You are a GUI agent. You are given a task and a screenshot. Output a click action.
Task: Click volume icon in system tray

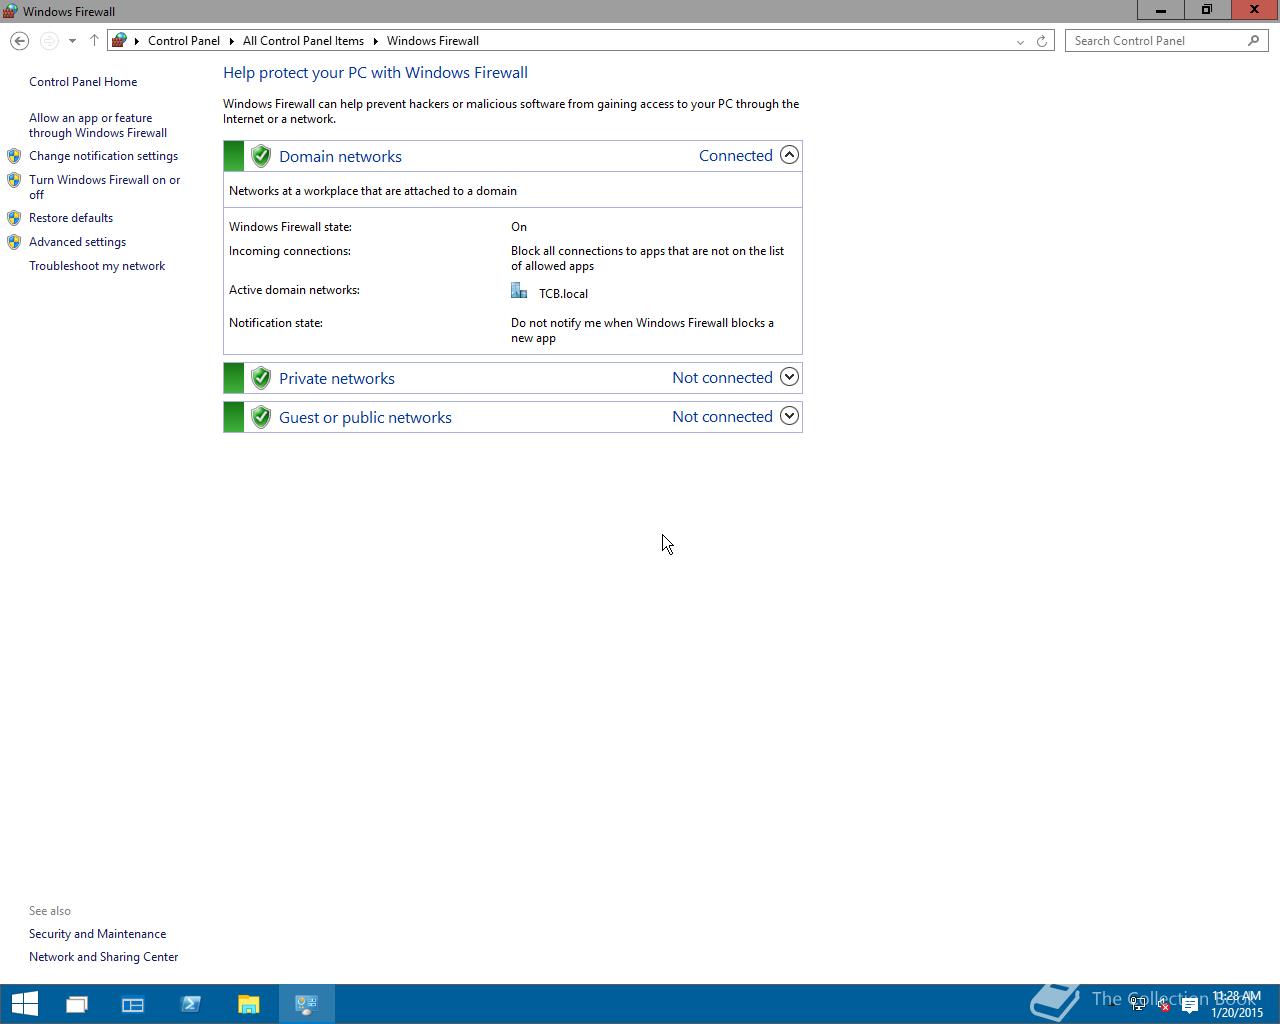[x=1164, y=1005]
